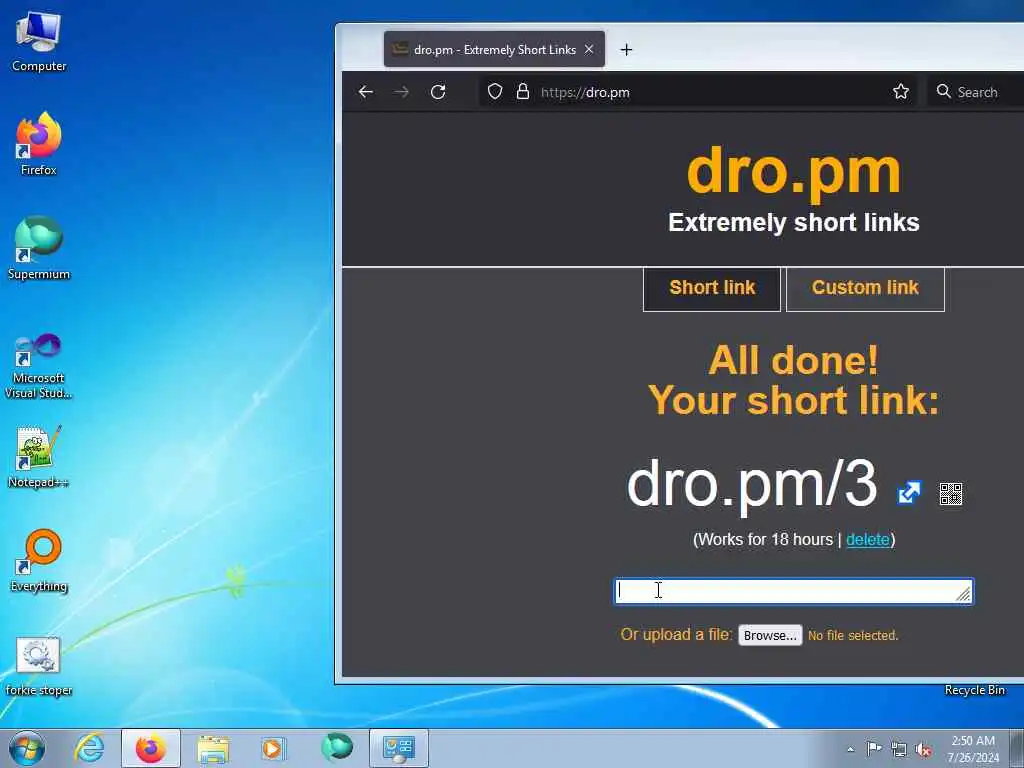Click the text box resize grip corner

click(x=963, y=594)
